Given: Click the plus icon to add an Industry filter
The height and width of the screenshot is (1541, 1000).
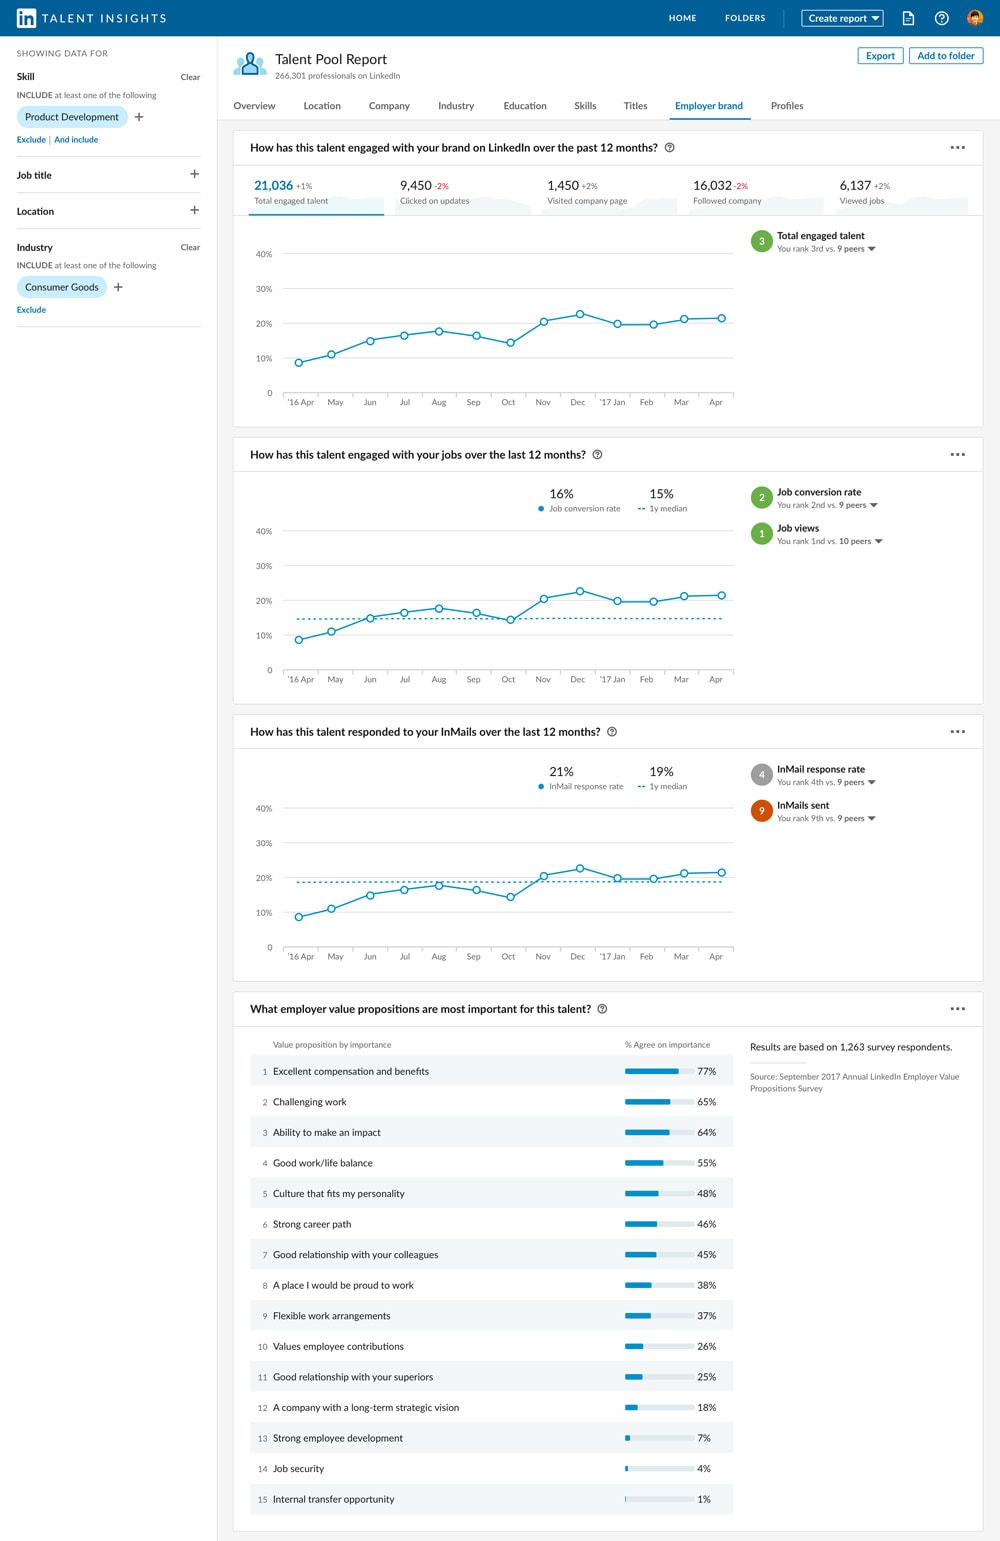Looking at the screenshot, I should 119,286.
